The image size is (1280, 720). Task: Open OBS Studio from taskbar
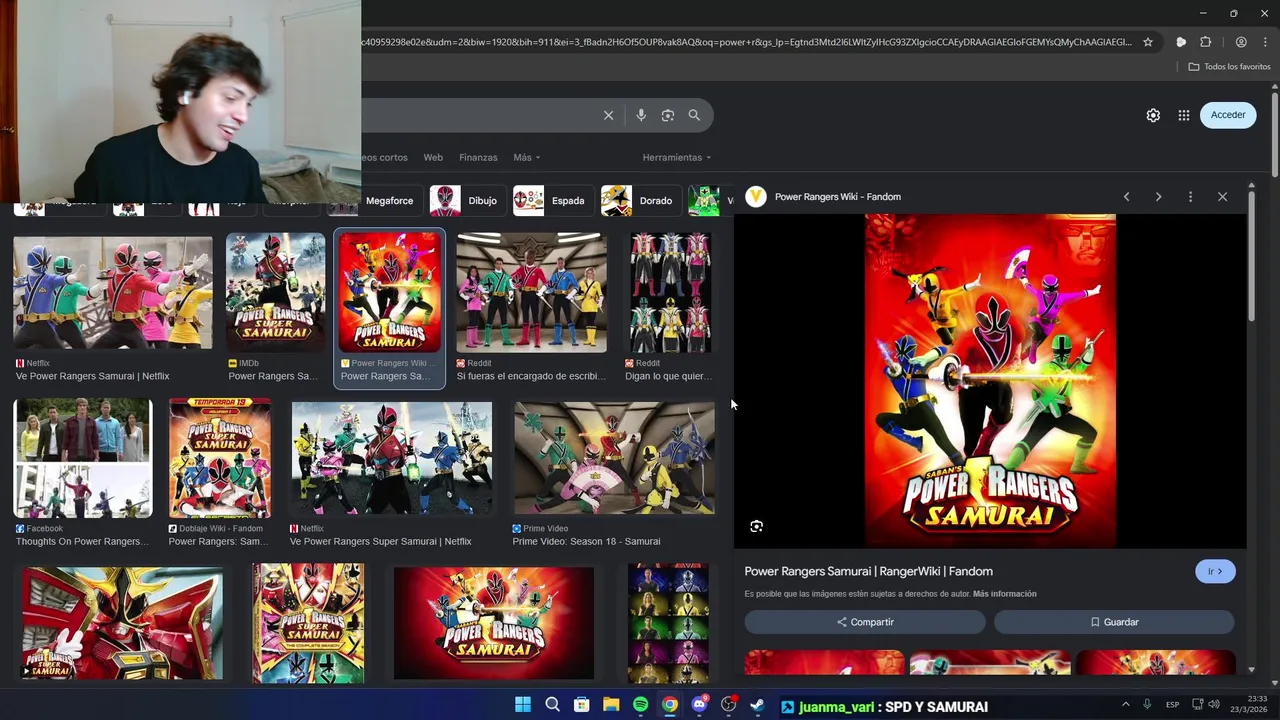tap(729, 705)
